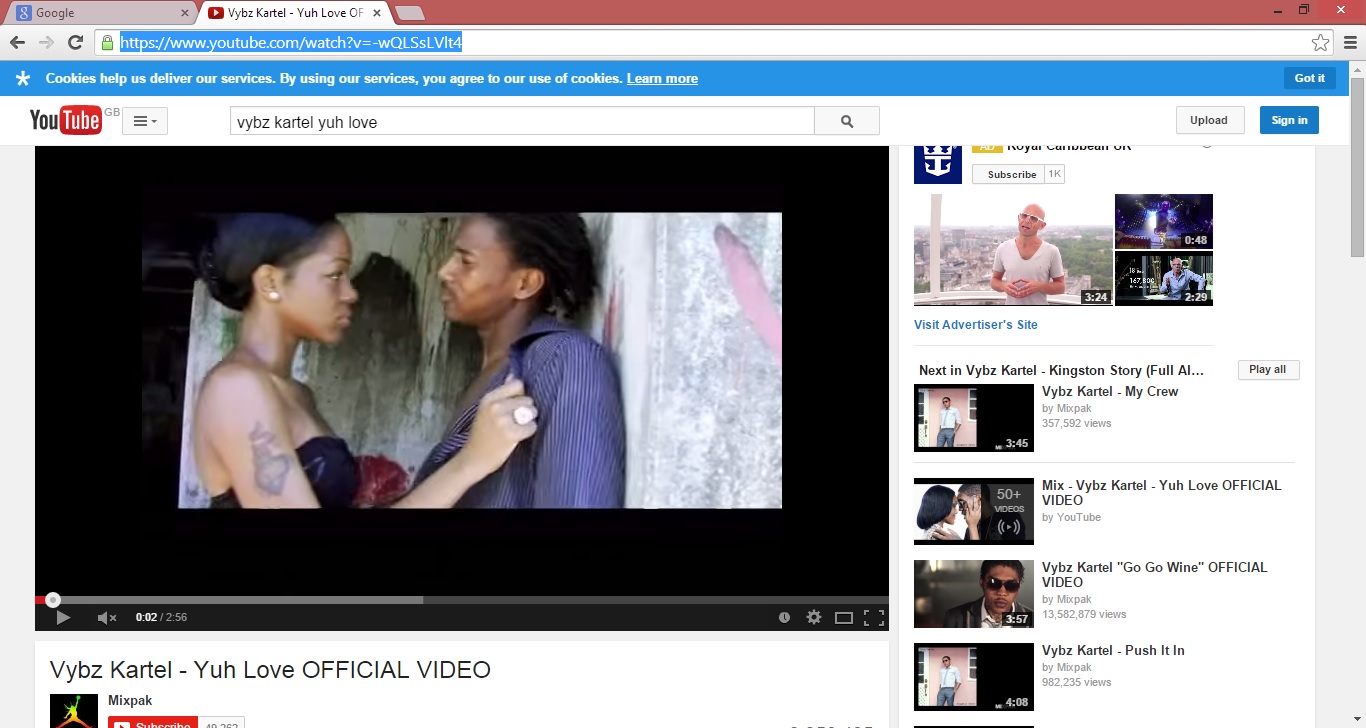The height and width of the screenshot is (728, 1366).
Task: Select the browser address bar
Action: [715, 42]
